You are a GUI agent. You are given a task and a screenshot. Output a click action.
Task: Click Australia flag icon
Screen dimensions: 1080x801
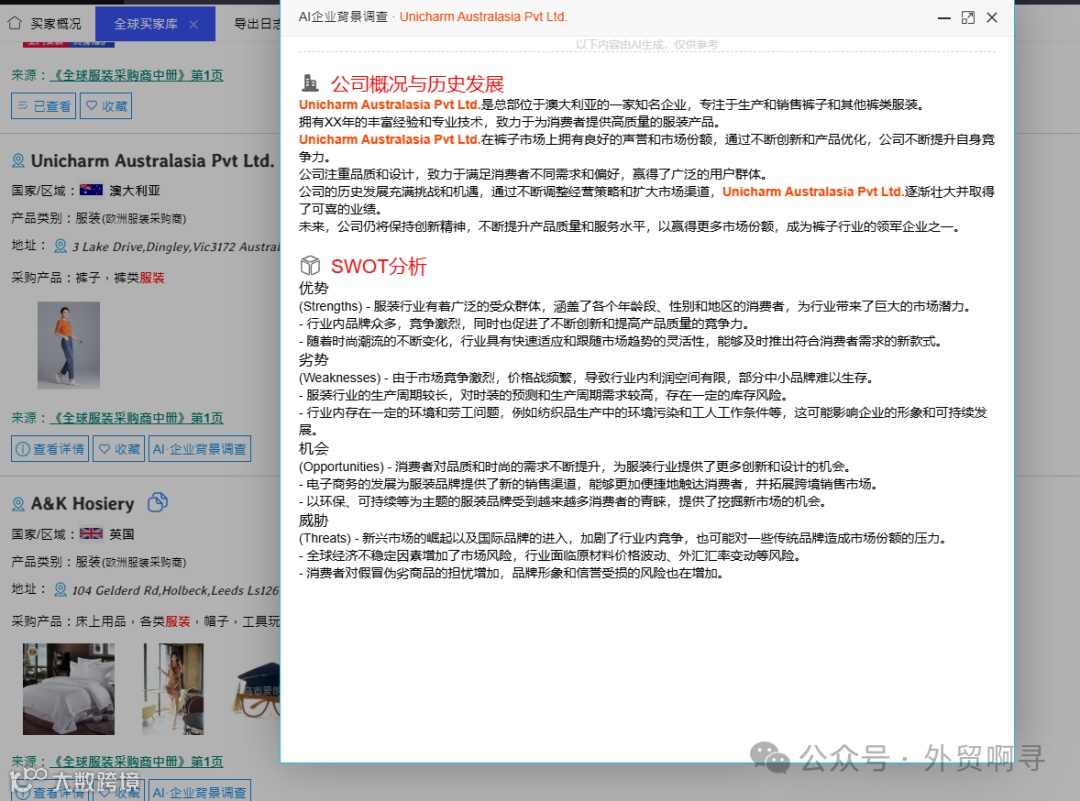(x=91, y=190)
